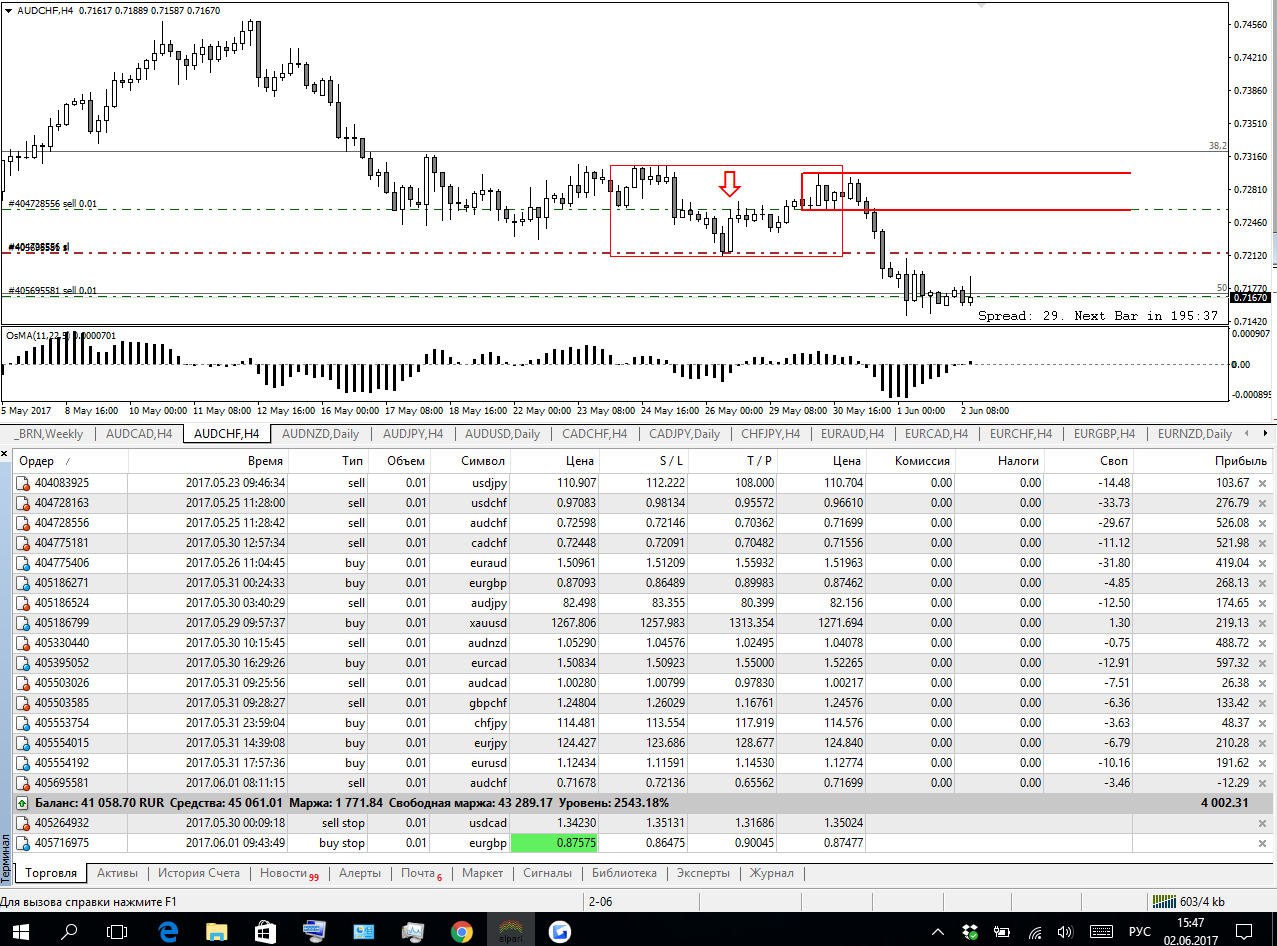Click the chart shift triangle marker at chart top
1277x946 pixels.
tap(983, 5)
